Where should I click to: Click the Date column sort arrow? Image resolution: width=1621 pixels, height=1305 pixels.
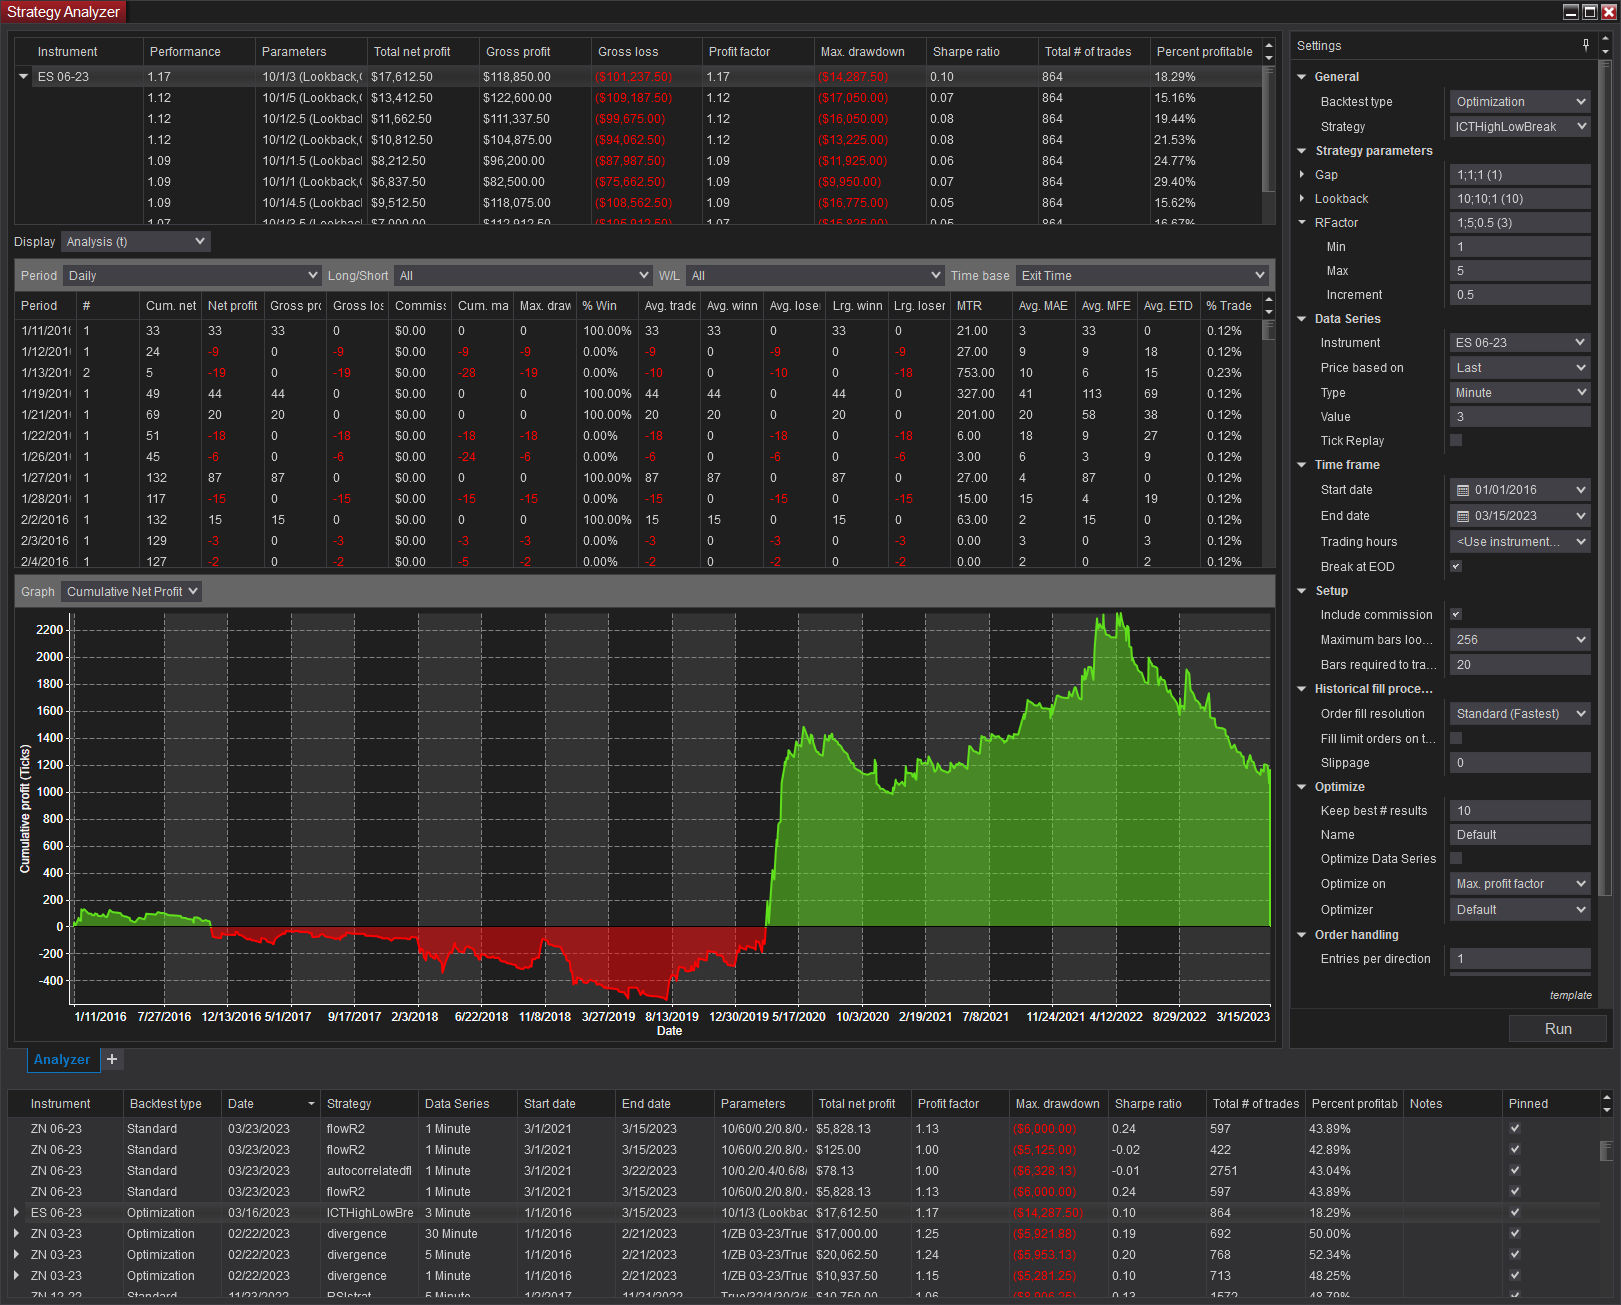[311, 1104]
